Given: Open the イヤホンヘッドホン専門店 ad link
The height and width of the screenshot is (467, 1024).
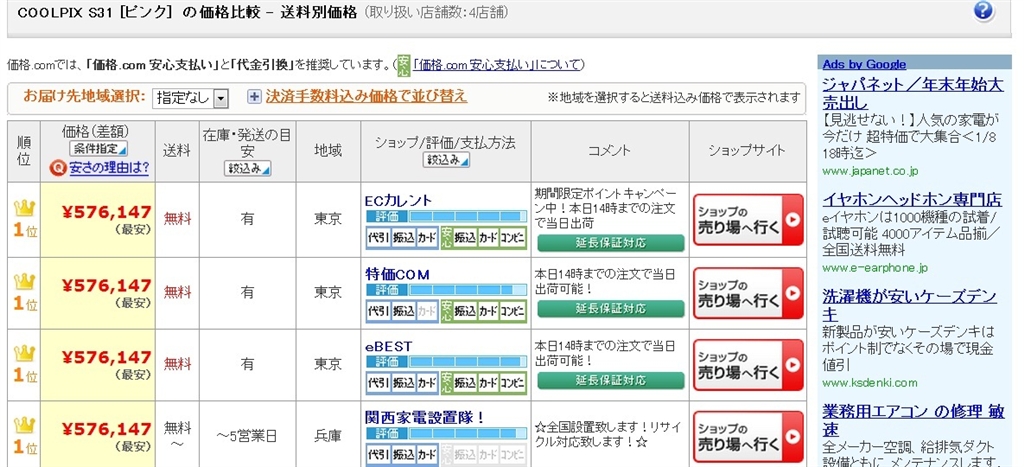Looking at the screenshot, I should point(912,199).
